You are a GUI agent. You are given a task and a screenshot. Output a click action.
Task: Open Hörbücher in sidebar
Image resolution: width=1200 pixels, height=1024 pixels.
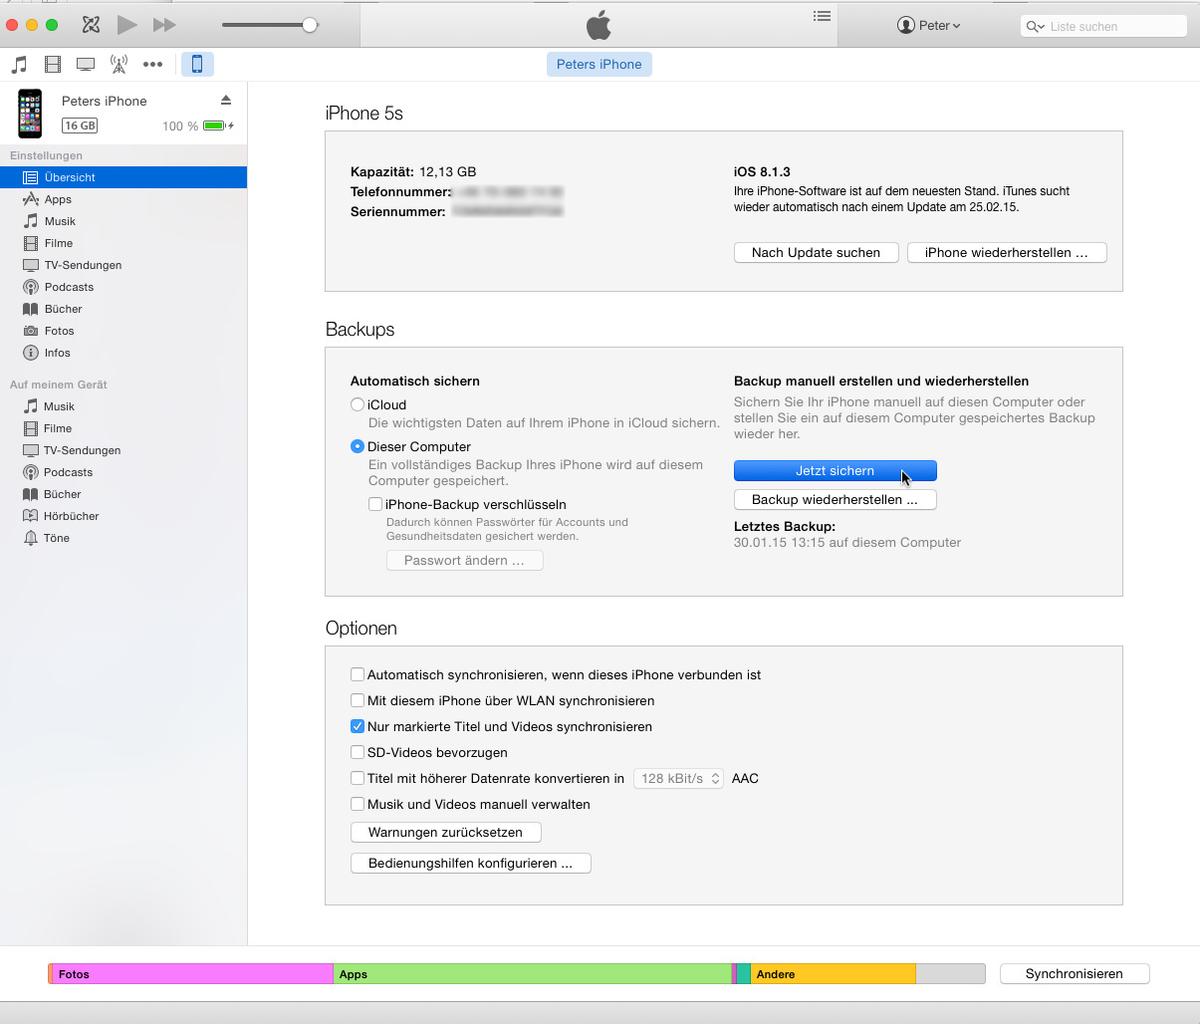click(x=123, y=516)
